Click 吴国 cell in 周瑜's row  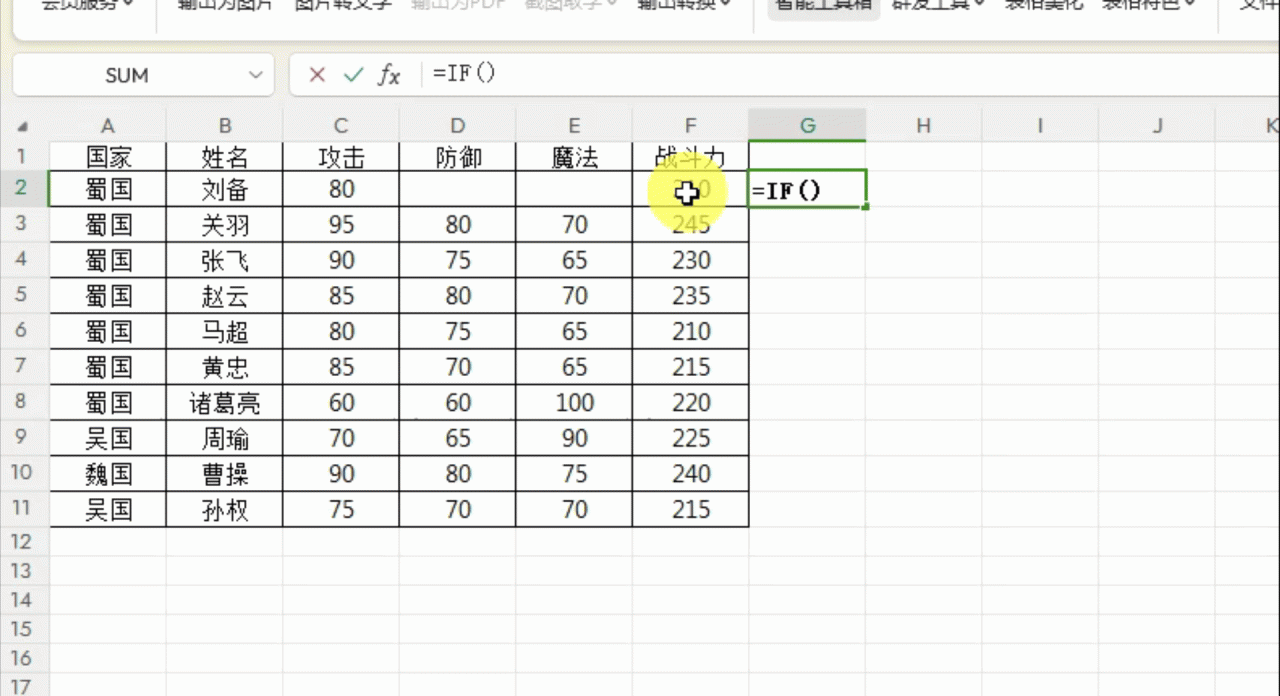pyautogui.click(x=108, y=438)
